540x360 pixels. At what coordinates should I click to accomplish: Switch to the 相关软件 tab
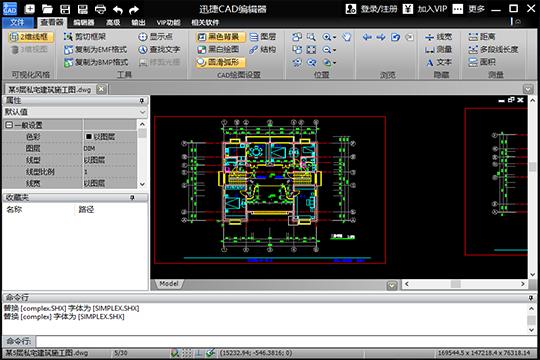(x=205, y=22)
